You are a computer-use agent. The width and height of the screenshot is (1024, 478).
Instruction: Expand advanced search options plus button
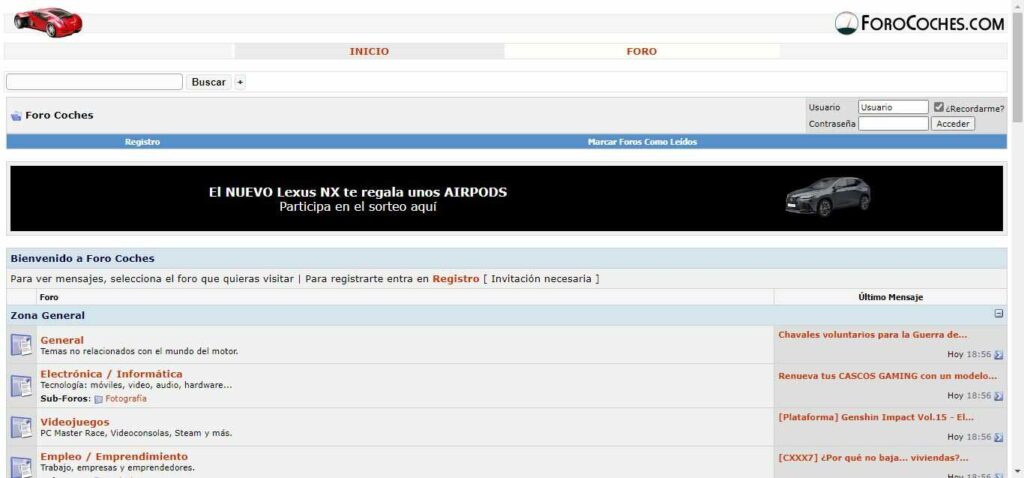(x=240, y=82)
